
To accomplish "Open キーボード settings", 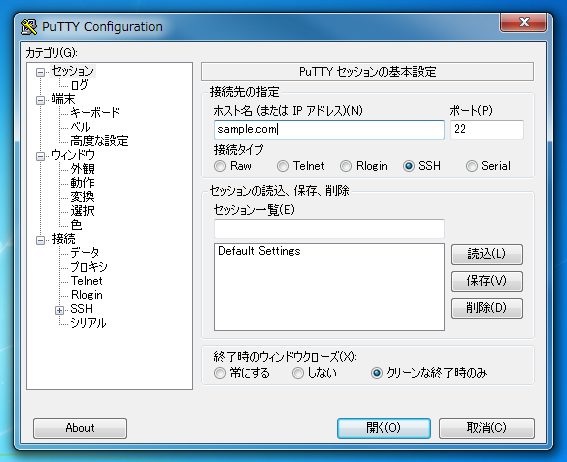I will 95,113.
